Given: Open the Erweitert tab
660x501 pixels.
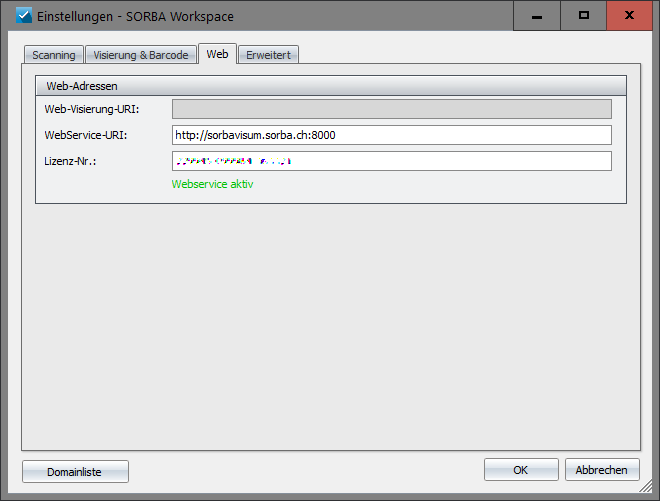Looking at the screenshot, I should [x=269, y=55].
